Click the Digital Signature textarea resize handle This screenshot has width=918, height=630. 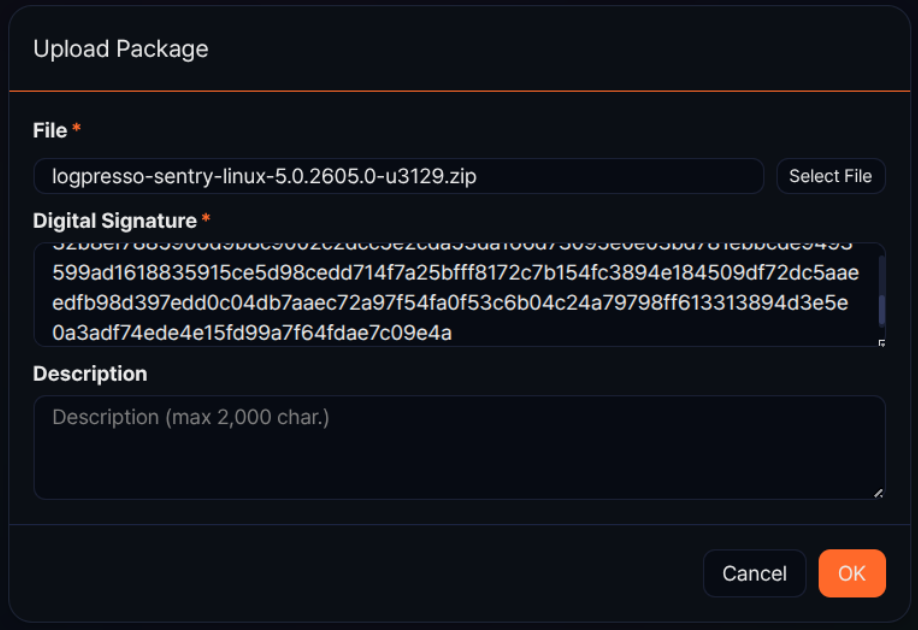(x=881, y=343)
